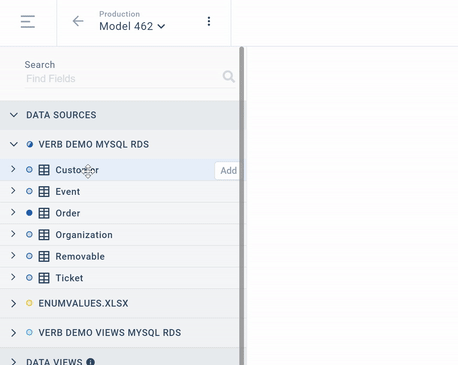Screen dimensions: 458x365
Task: Click the Ticket table icon
Action: point(44,278)
